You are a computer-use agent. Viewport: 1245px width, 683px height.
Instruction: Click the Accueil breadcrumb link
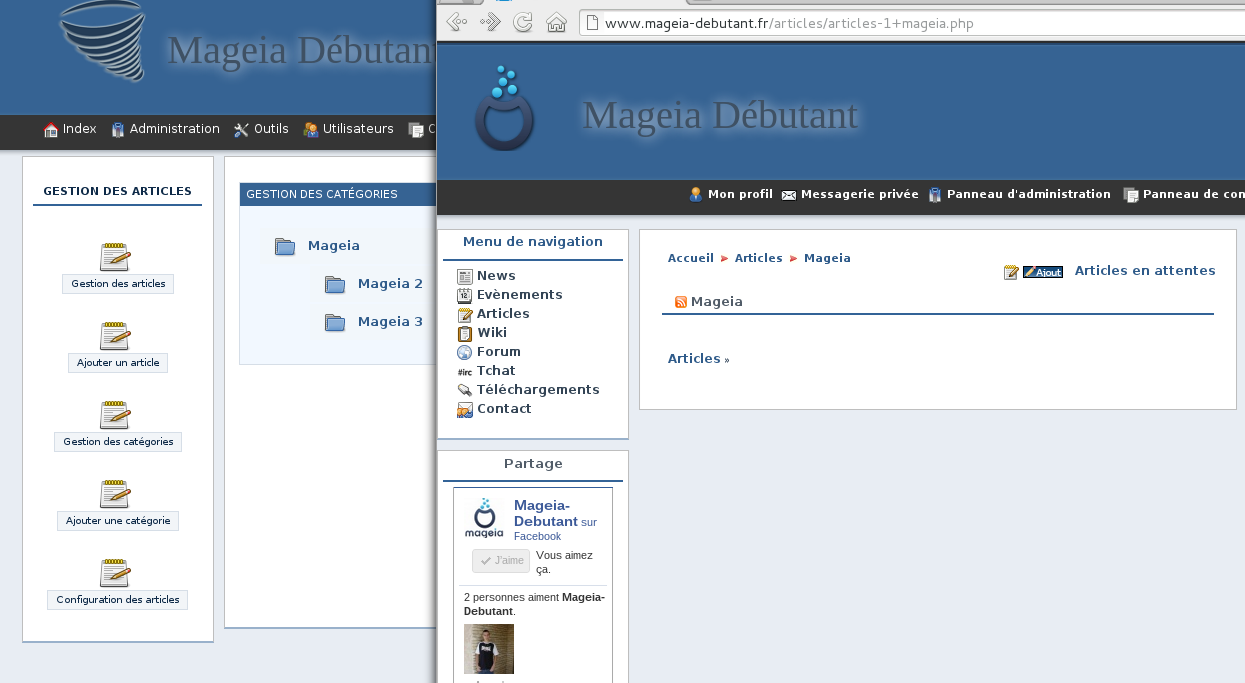click(x=691, y=258)
